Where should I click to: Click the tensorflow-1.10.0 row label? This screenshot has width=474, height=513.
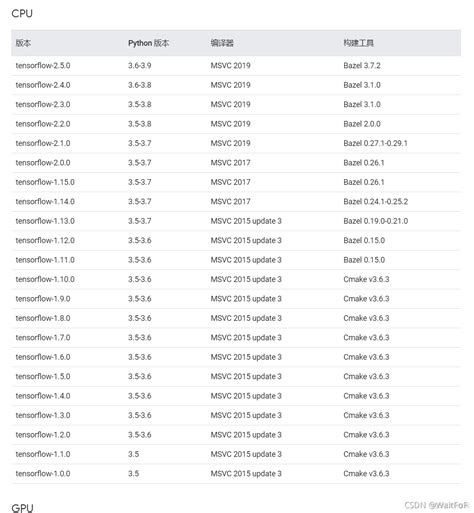pos(45,279)
